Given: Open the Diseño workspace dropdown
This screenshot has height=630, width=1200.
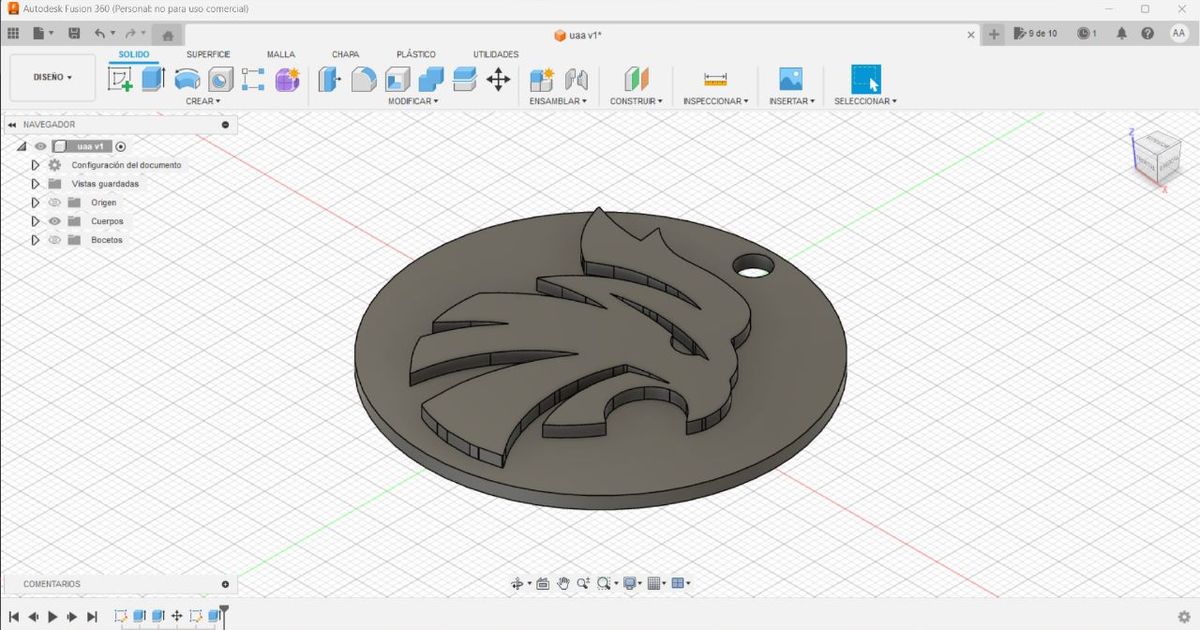Looking at the screenshot, I should 52,77.
